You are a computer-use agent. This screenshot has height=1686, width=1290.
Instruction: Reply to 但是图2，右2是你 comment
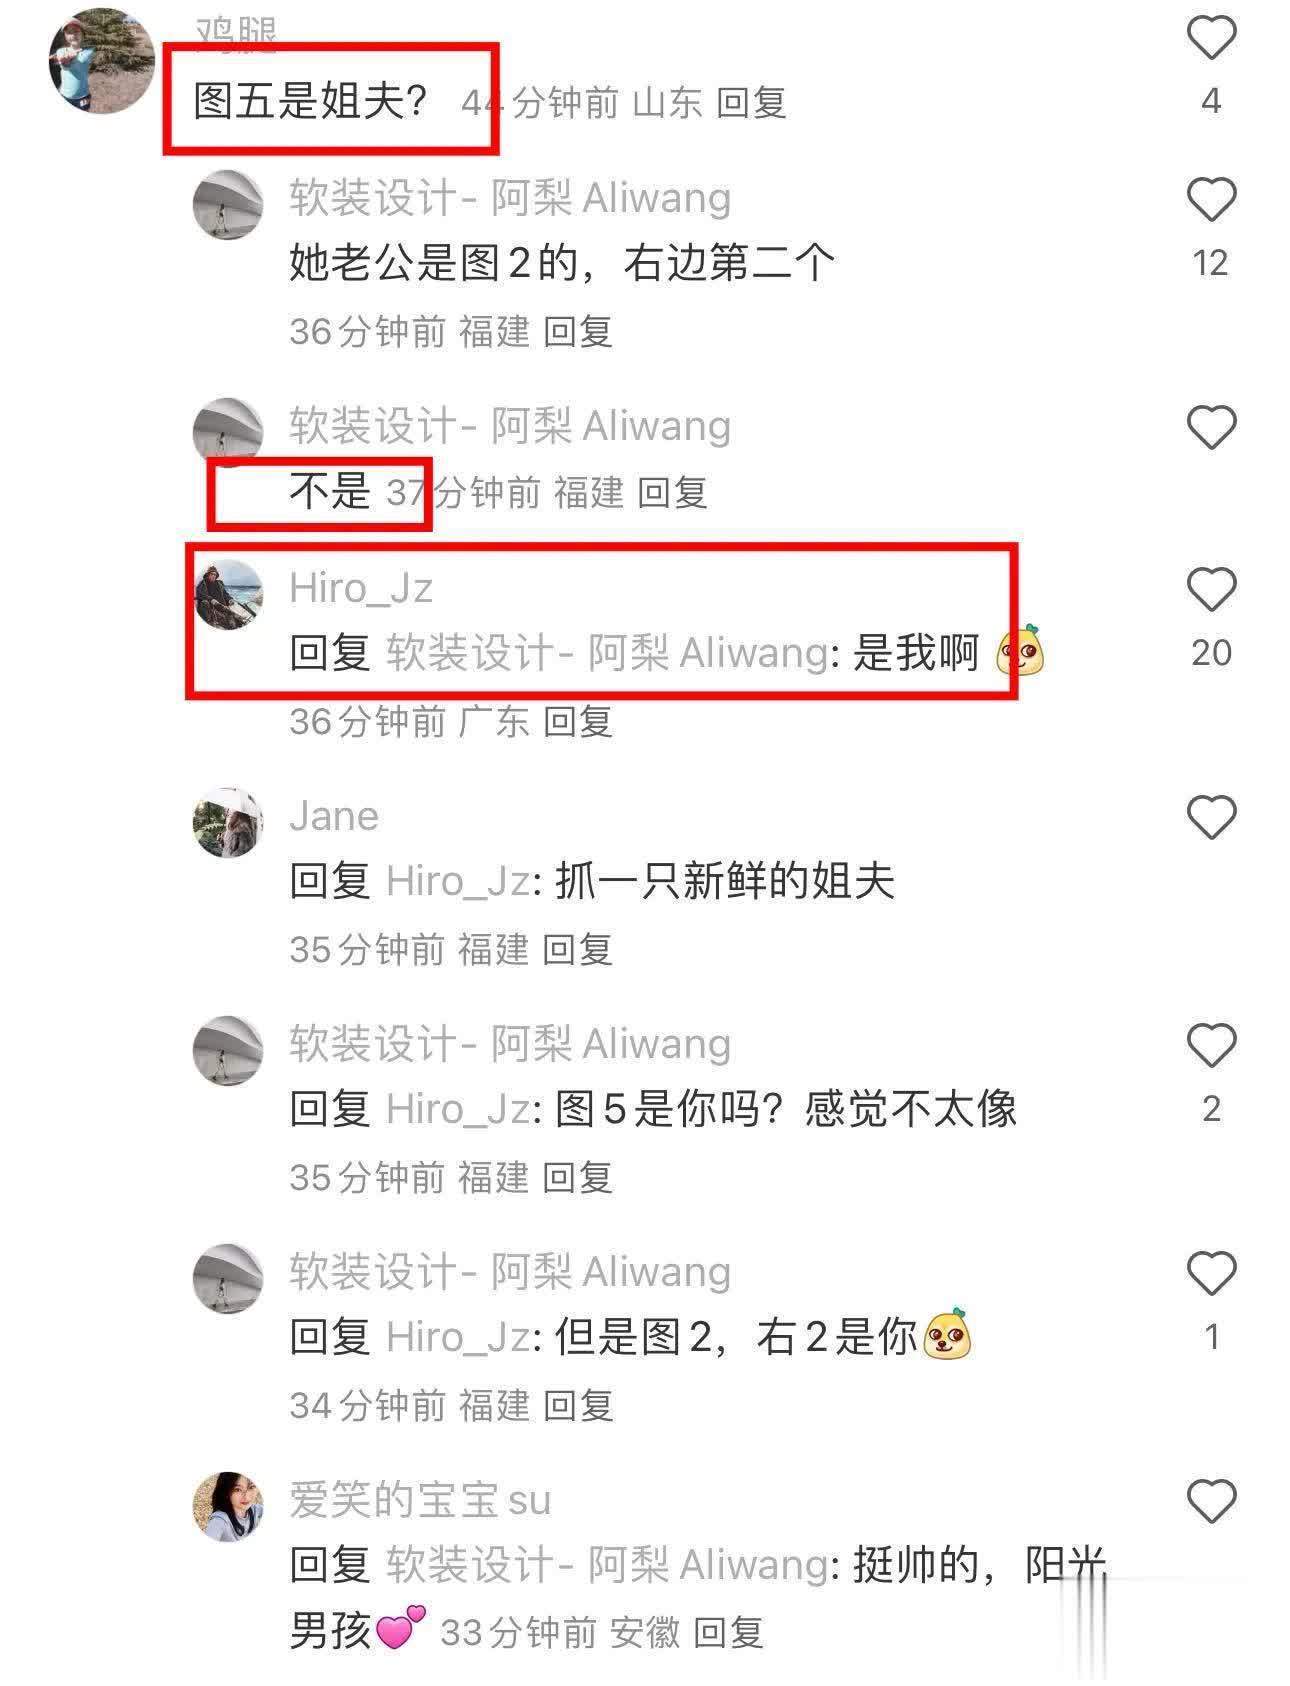pos(577,1405)
